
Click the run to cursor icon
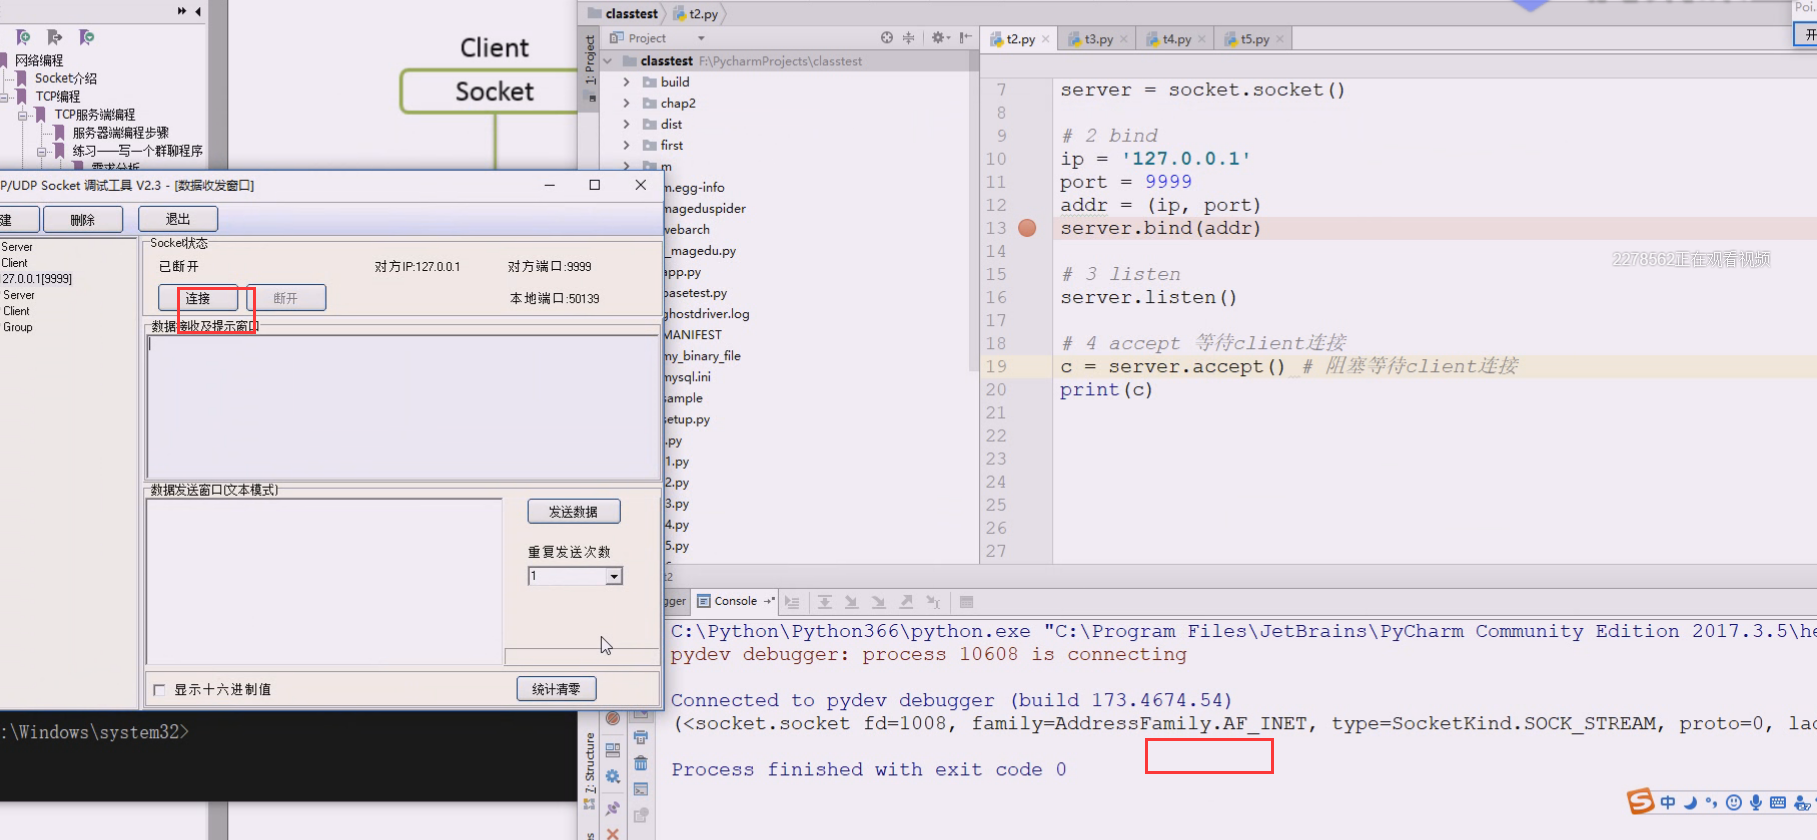tap(933, 602)
